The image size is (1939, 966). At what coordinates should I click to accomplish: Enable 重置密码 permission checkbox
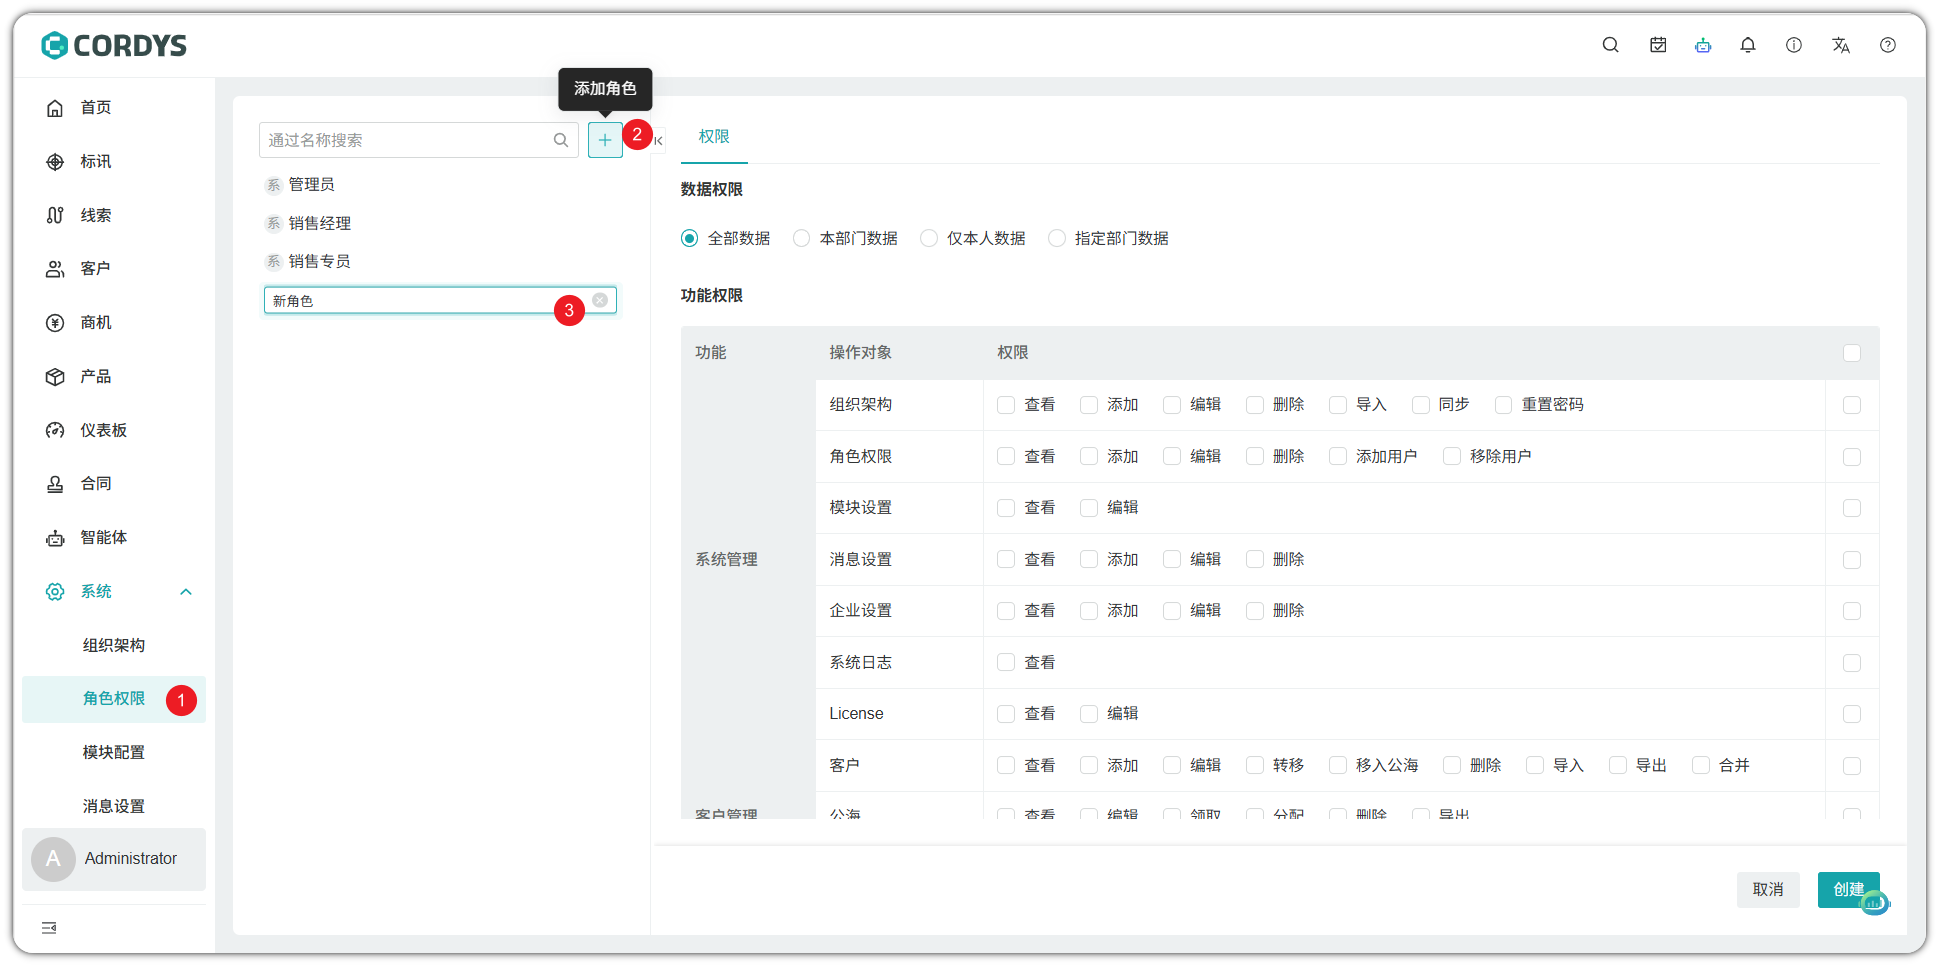pos(1503,405)
